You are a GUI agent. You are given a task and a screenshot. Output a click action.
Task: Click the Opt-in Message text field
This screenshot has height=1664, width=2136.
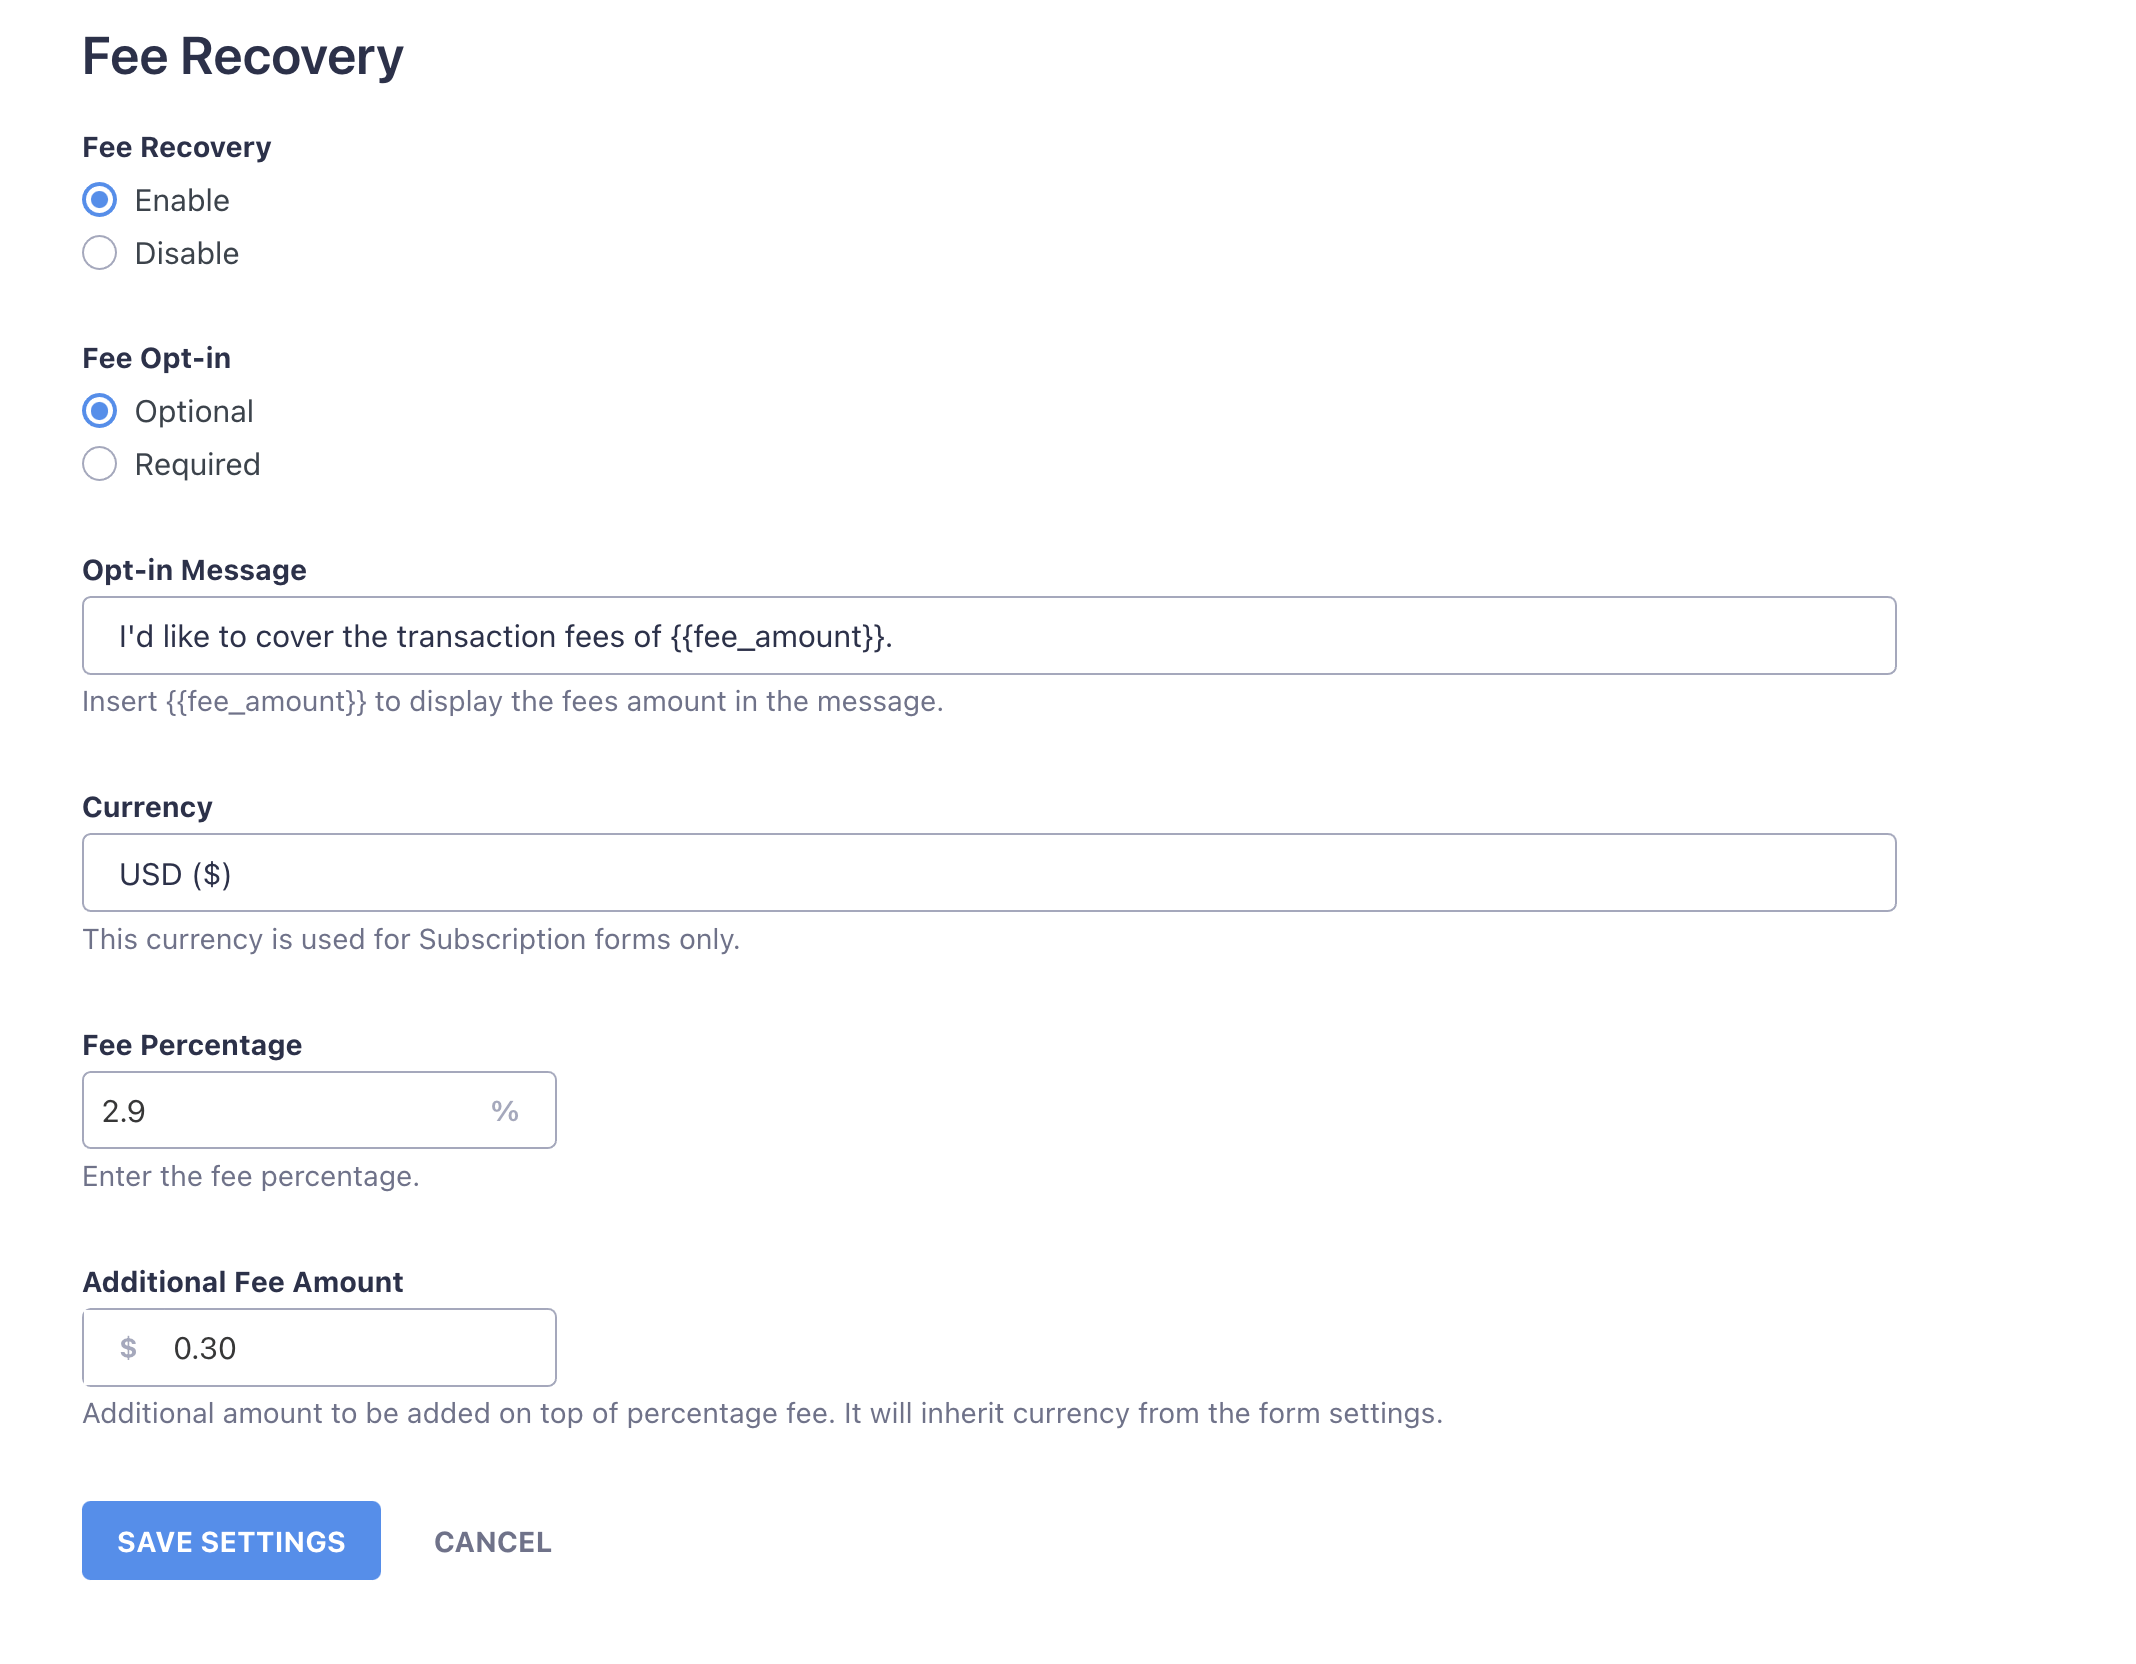click(x=988, y=636)
